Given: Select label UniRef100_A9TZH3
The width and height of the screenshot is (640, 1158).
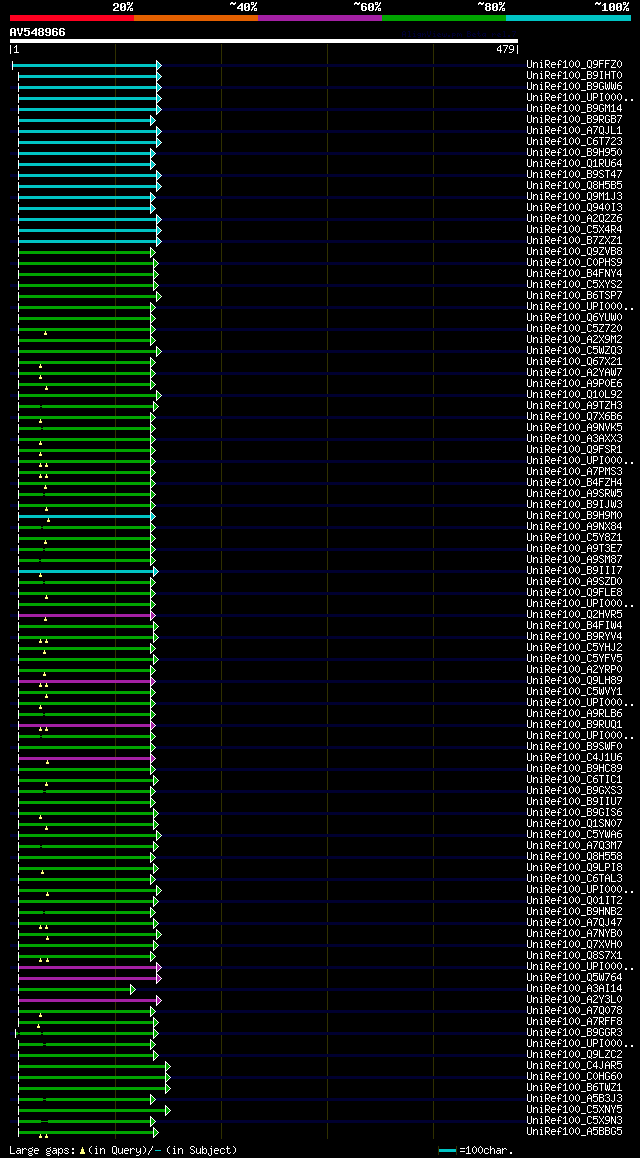Looking at the screenshot, I should [x=574, y=406].
